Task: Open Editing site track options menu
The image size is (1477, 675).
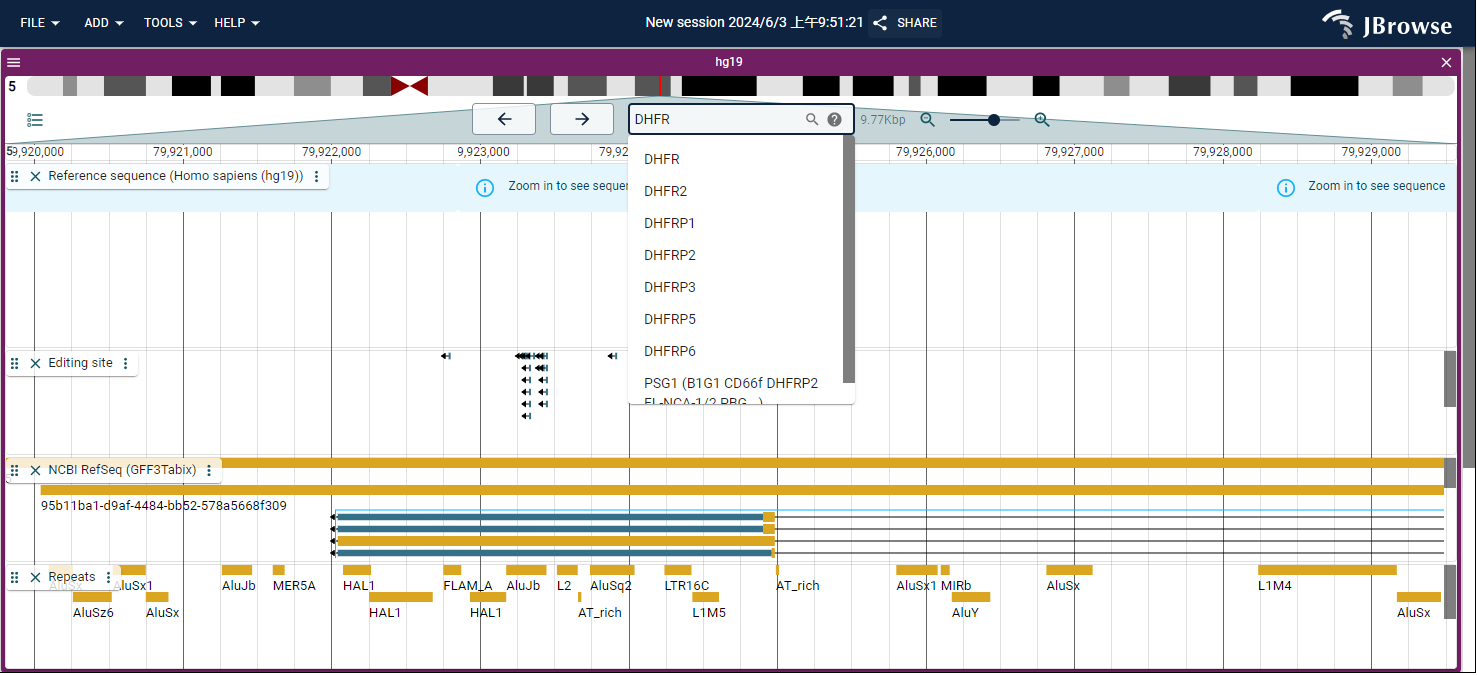Action: click(126, 364)
